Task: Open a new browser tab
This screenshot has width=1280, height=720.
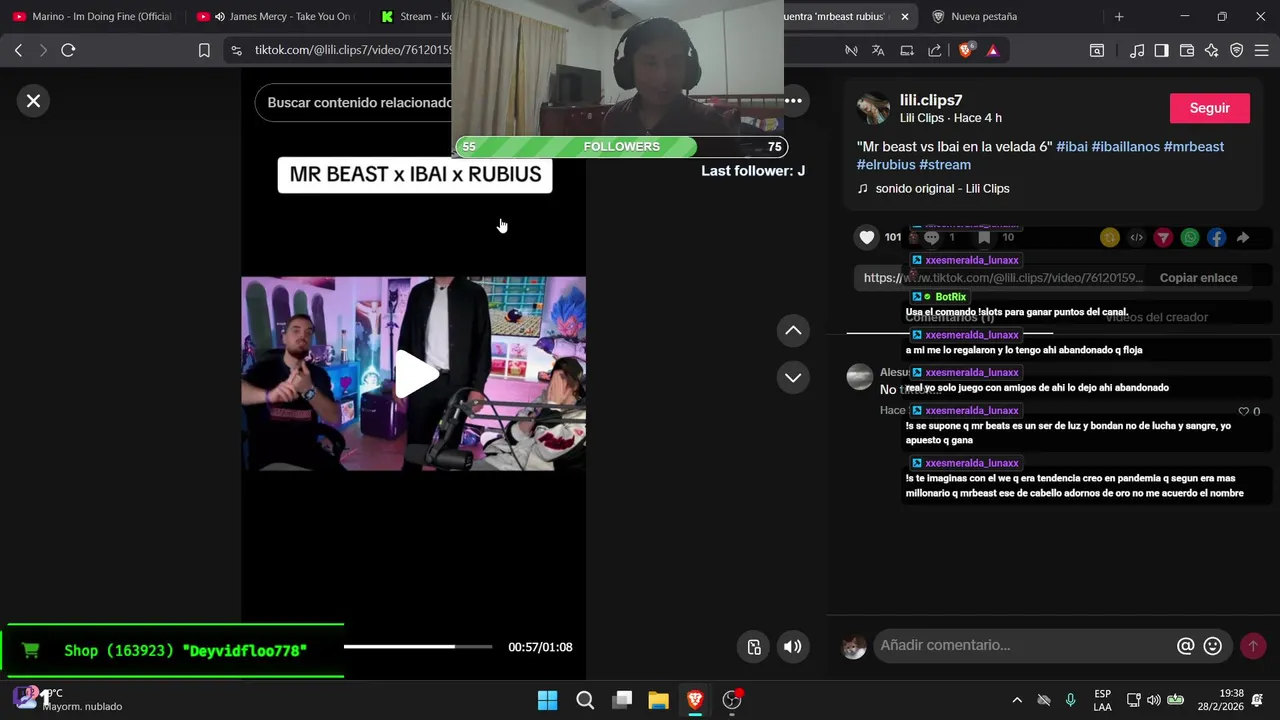Action: coord(1119,16)
